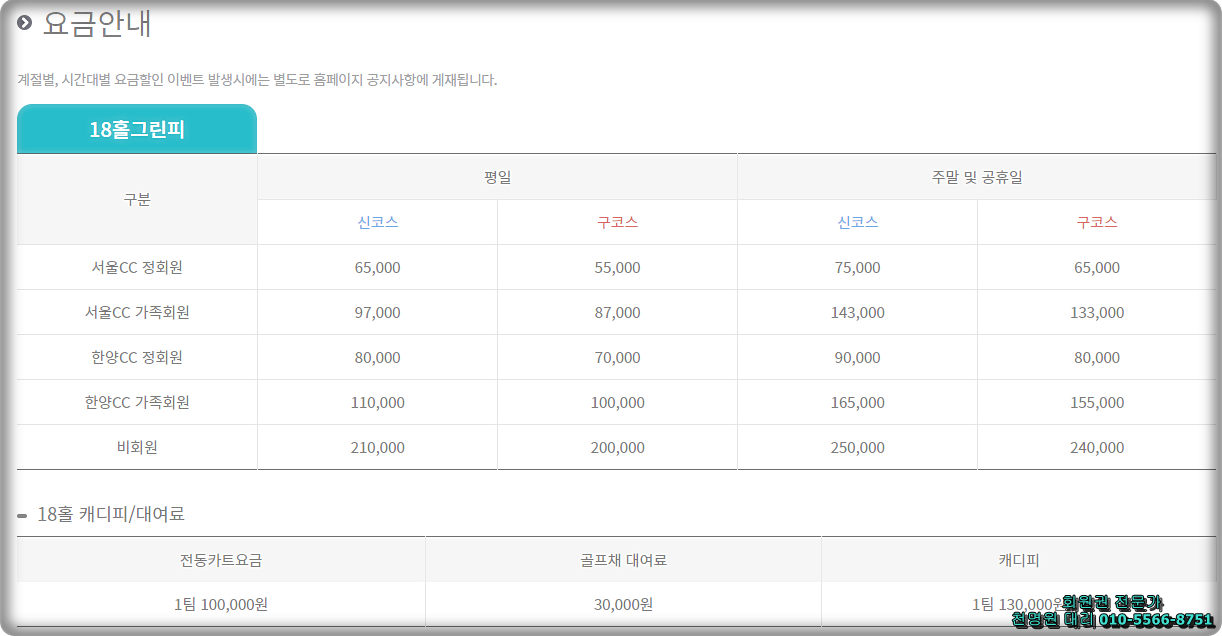Click the 110,000 fee cell
Viewport: 1222px width, 636px height.
tap(378, 402)
